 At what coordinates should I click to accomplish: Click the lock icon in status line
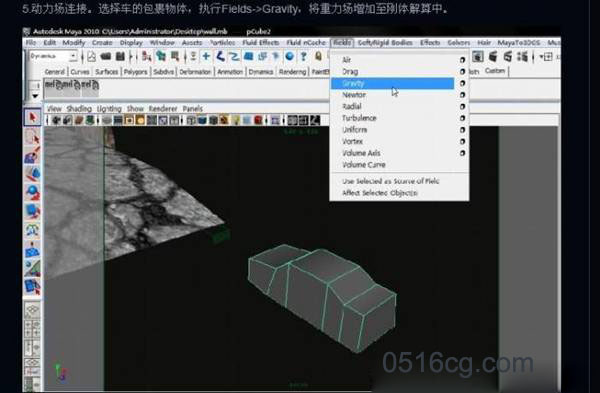318,57
